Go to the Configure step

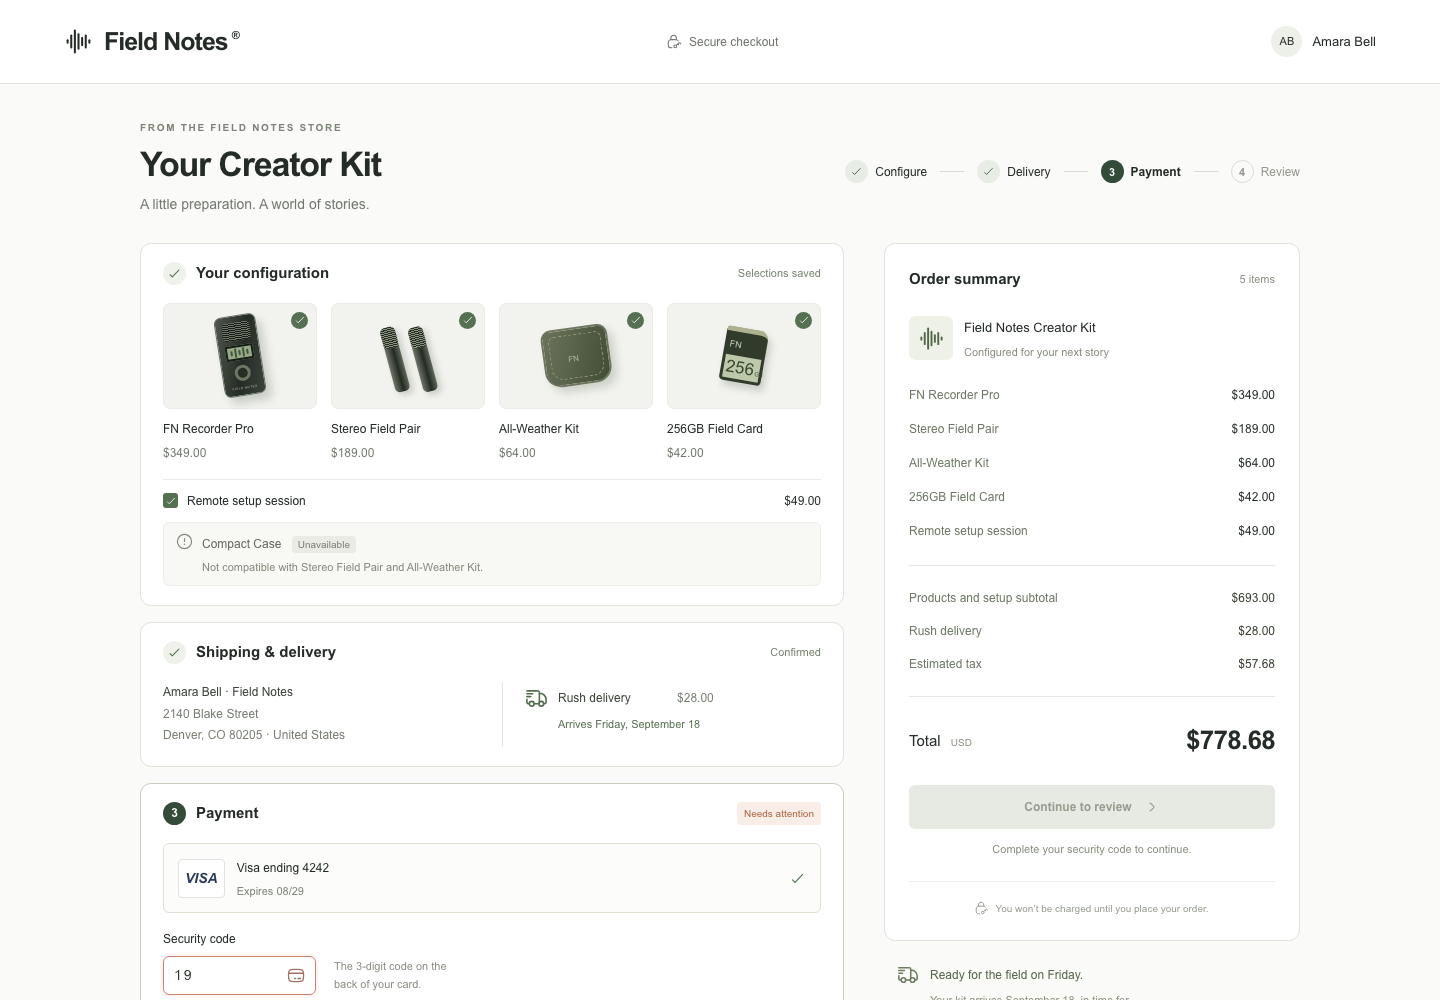coord(887,172)
